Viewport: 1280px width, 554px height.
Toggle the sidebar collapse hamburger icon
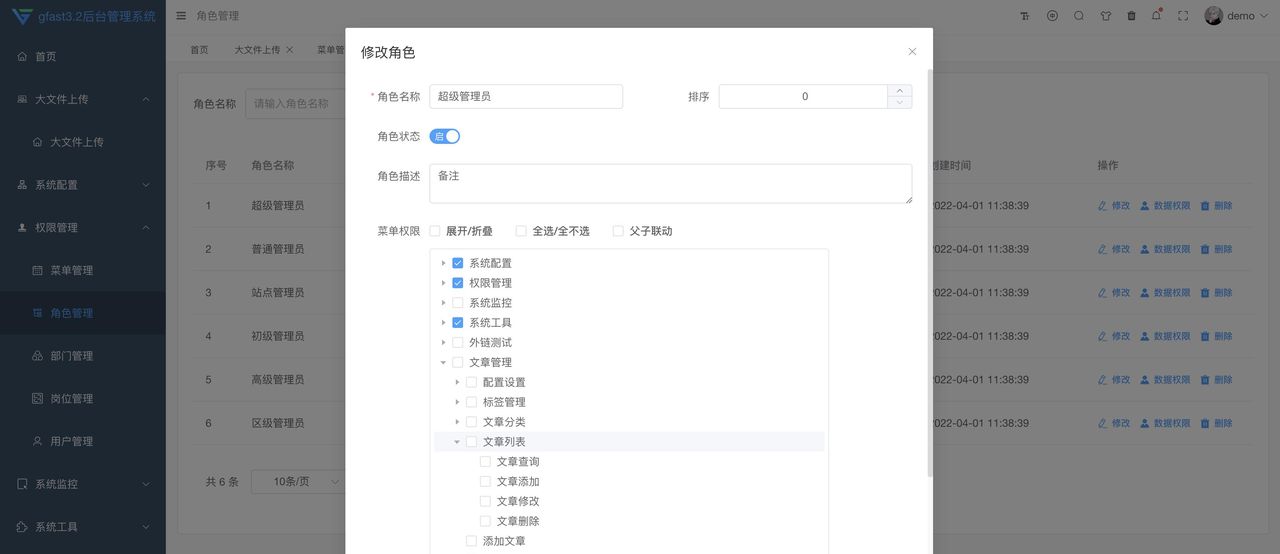pos(180,16)
